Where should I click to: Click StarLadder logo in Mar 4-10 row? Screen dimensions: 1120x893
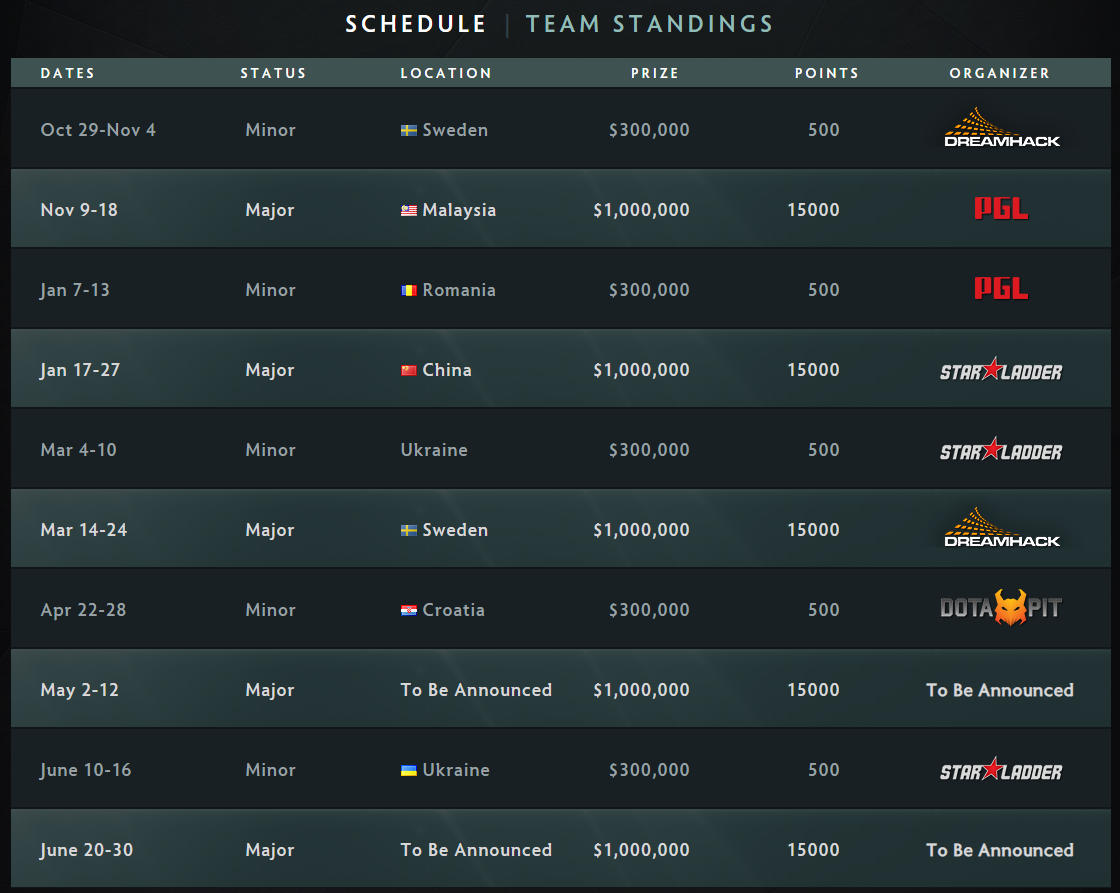pyautogui.click(x=1001, y=449)
